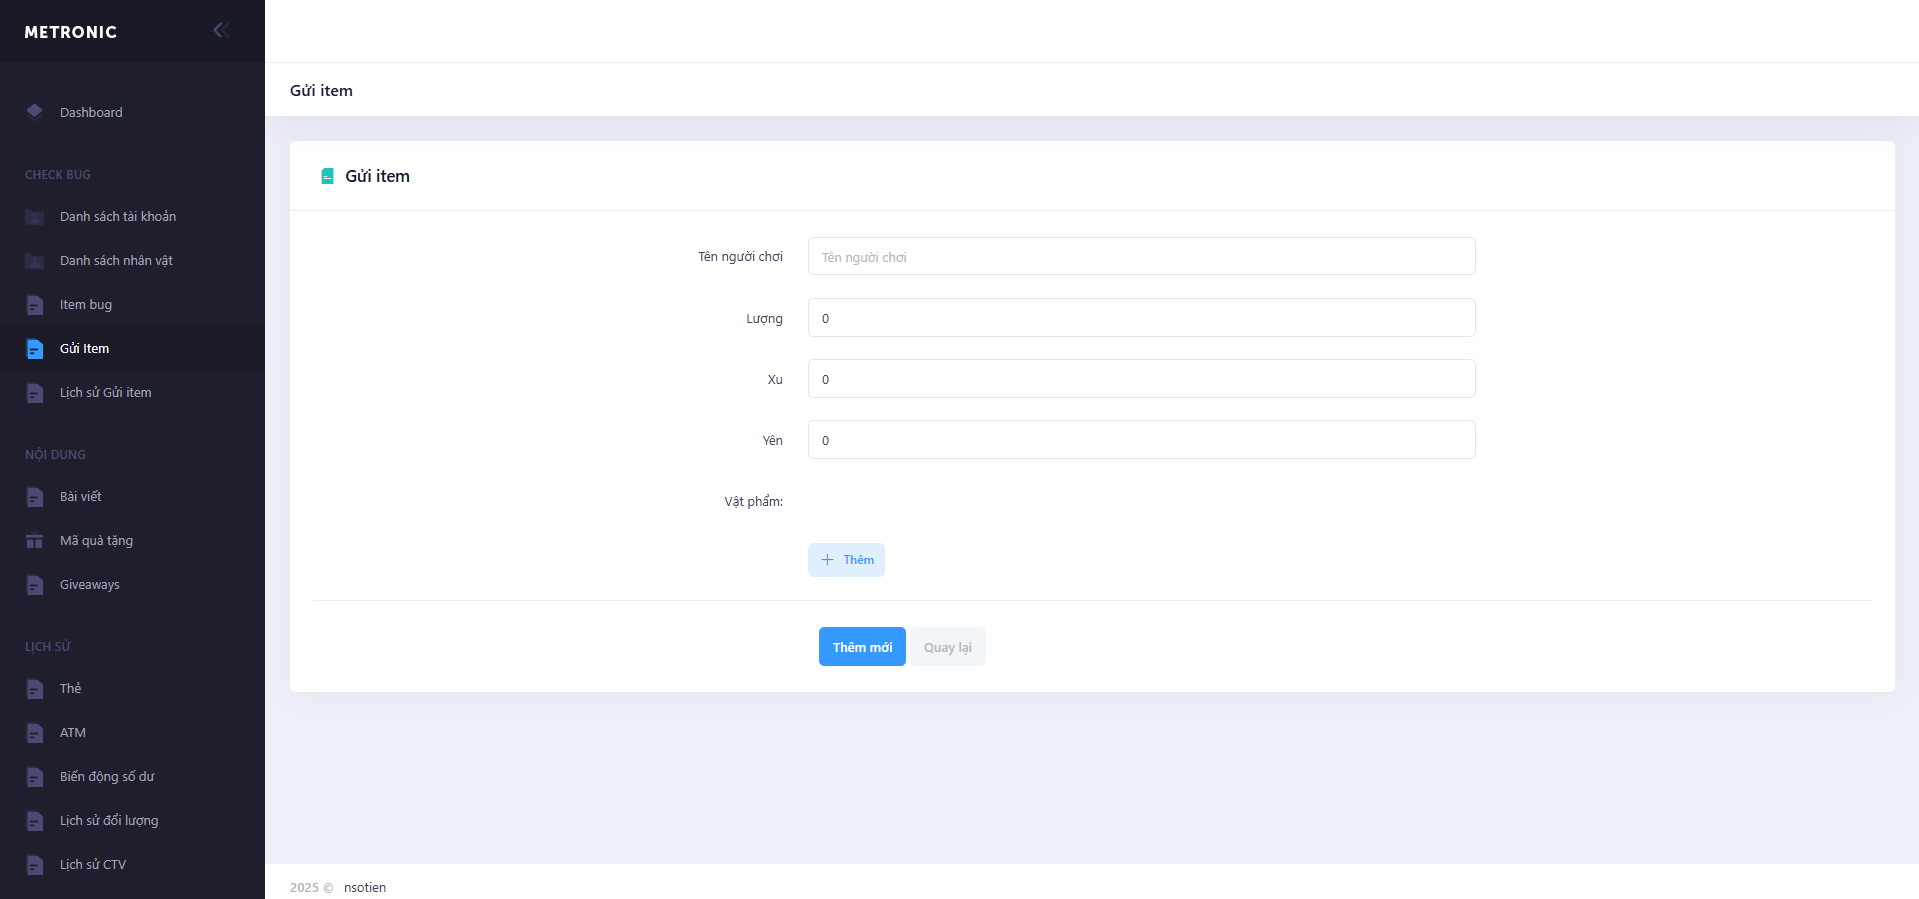
Task: Click teal icon beside Gửi item card title
Action: [x=327, y=176]
